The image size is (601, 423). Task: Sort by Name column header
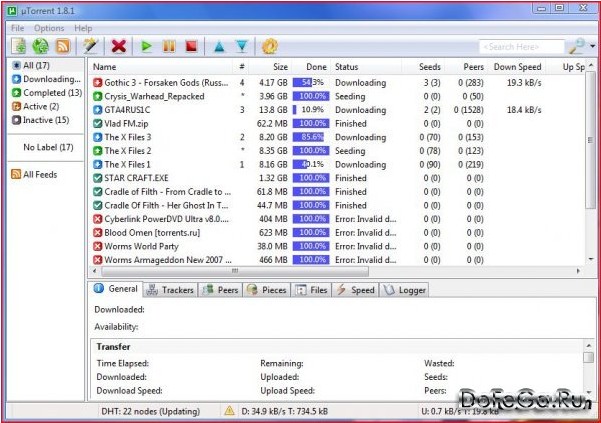tap(104, 67)
